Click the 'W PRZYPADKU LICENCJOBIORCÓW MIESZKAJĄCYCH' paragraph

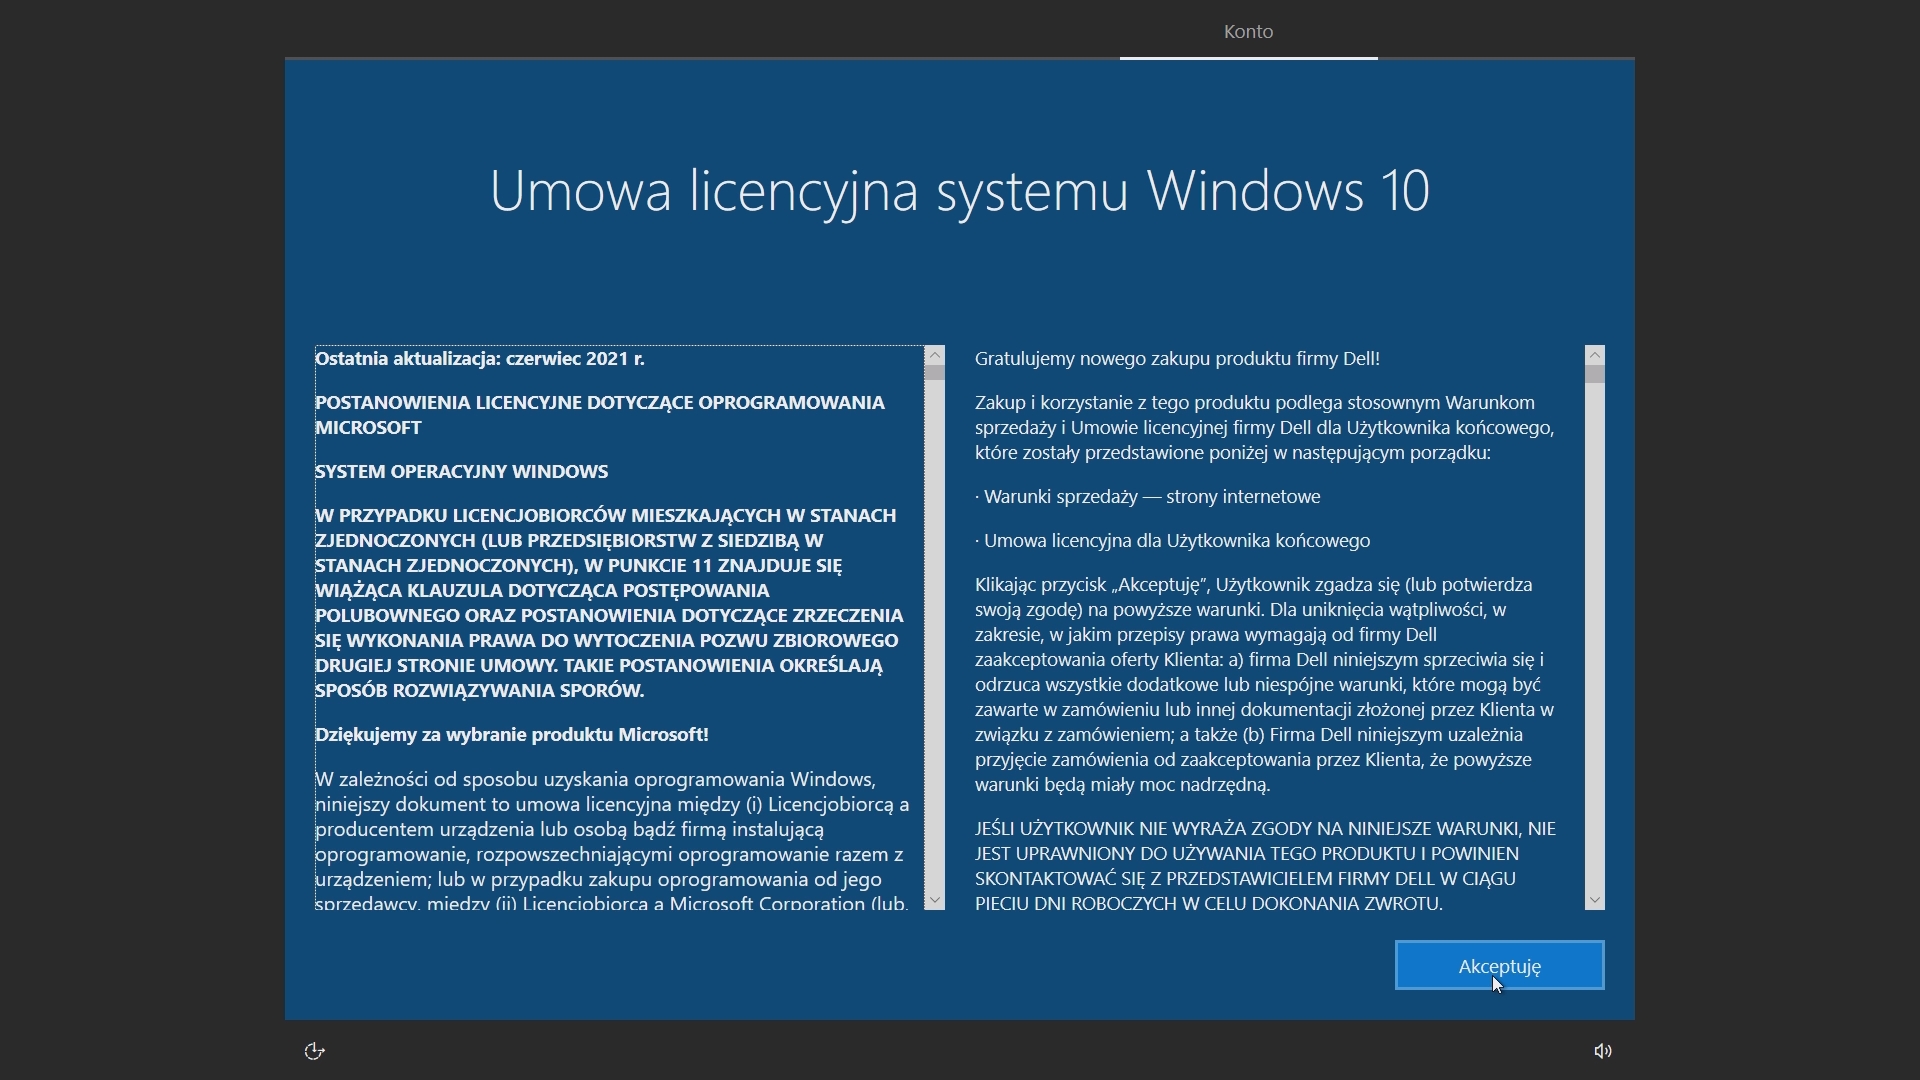[x=609, y=602]
